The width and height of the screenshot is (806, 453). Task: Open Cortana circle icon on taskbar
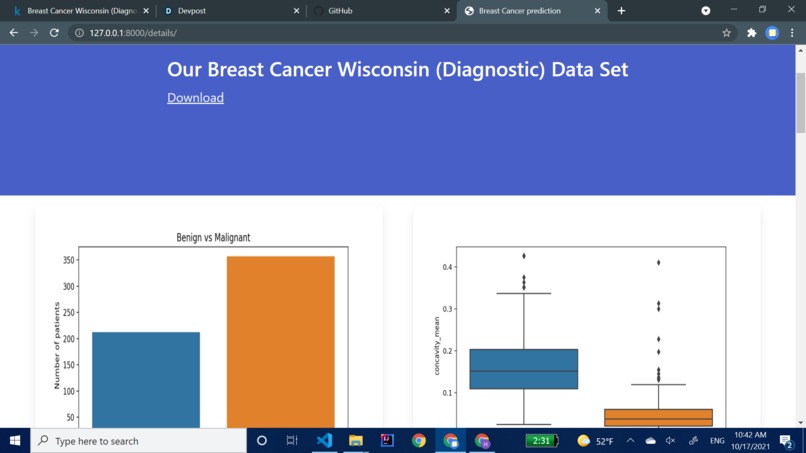pos(262,441)
